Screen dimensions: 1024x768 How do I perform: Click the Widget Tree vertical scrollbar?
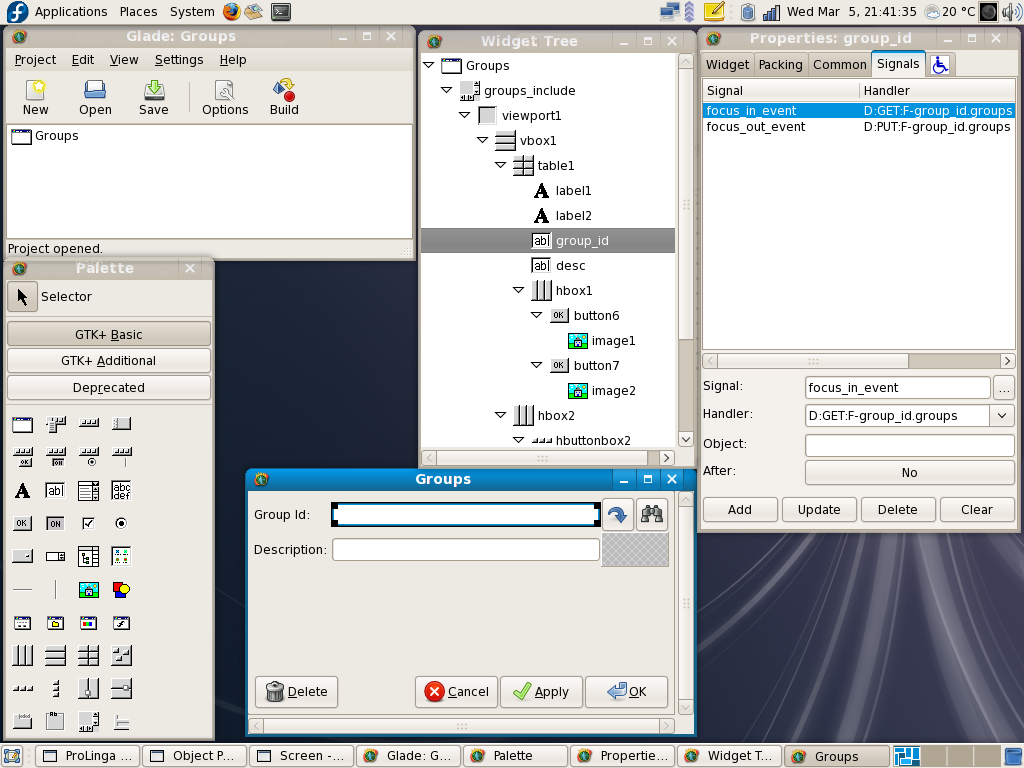point(686,250)
